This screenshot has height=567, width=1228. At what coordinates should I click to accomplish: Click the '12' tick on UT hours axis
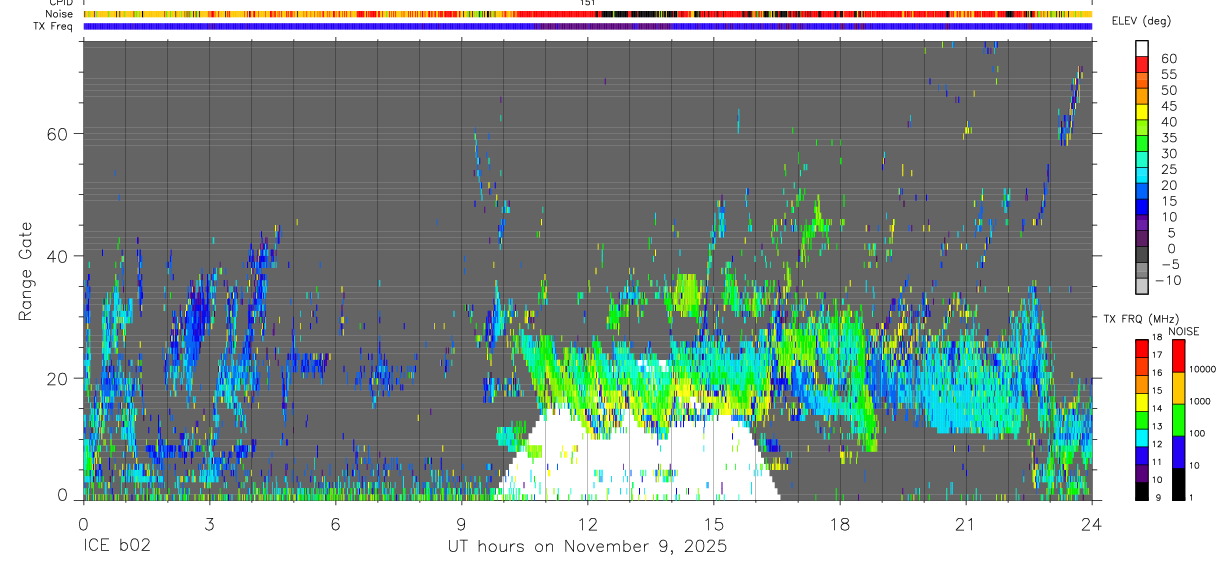point(587,524)
